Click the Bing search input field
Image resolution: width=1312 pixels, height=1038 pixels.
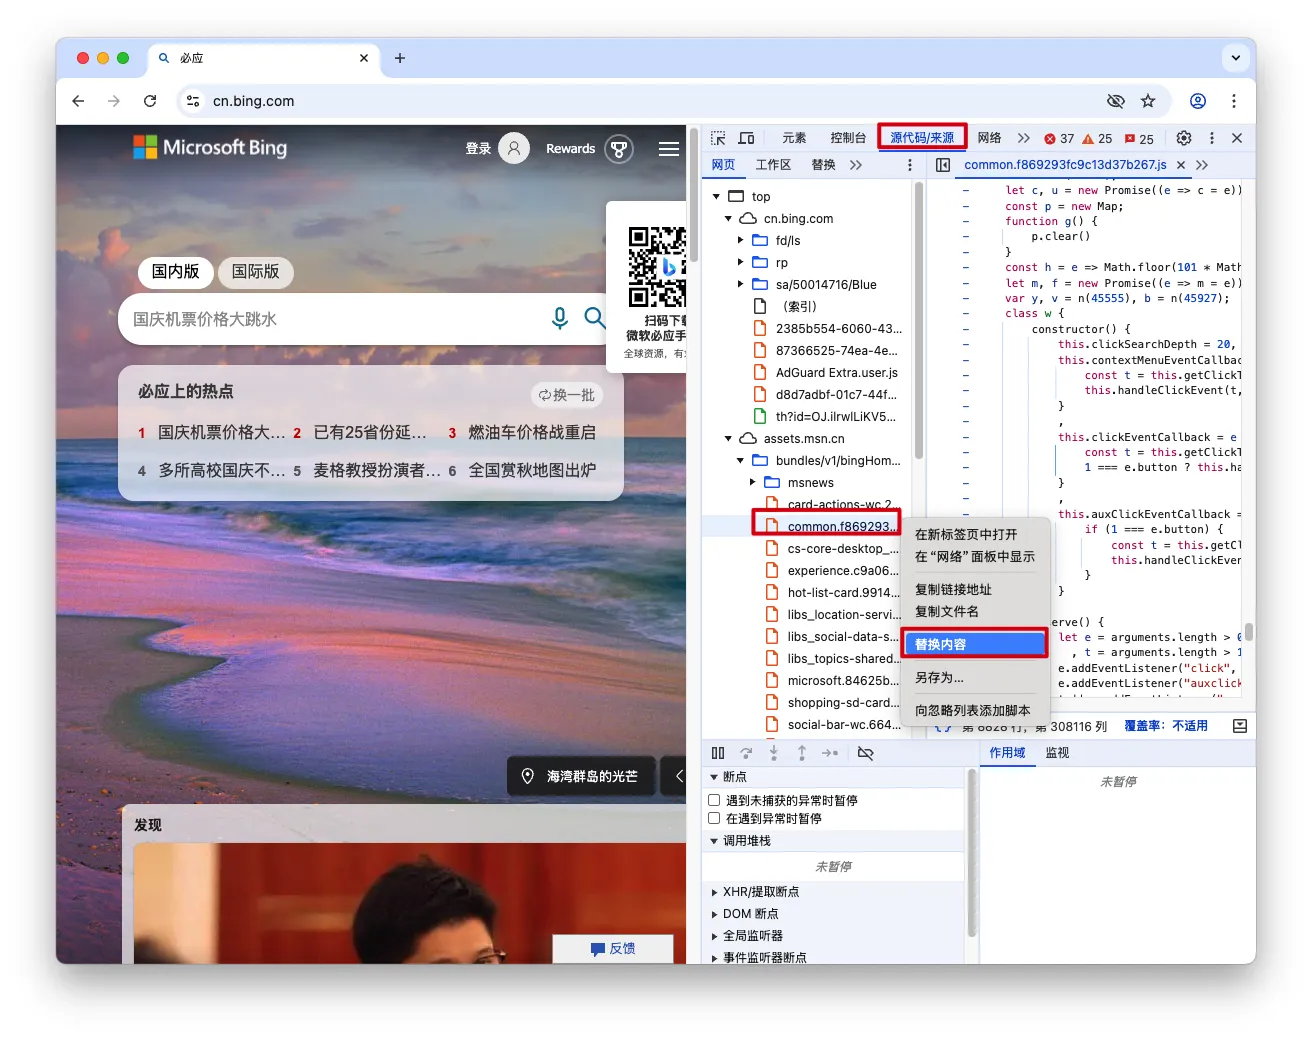(x=330, y=319)
